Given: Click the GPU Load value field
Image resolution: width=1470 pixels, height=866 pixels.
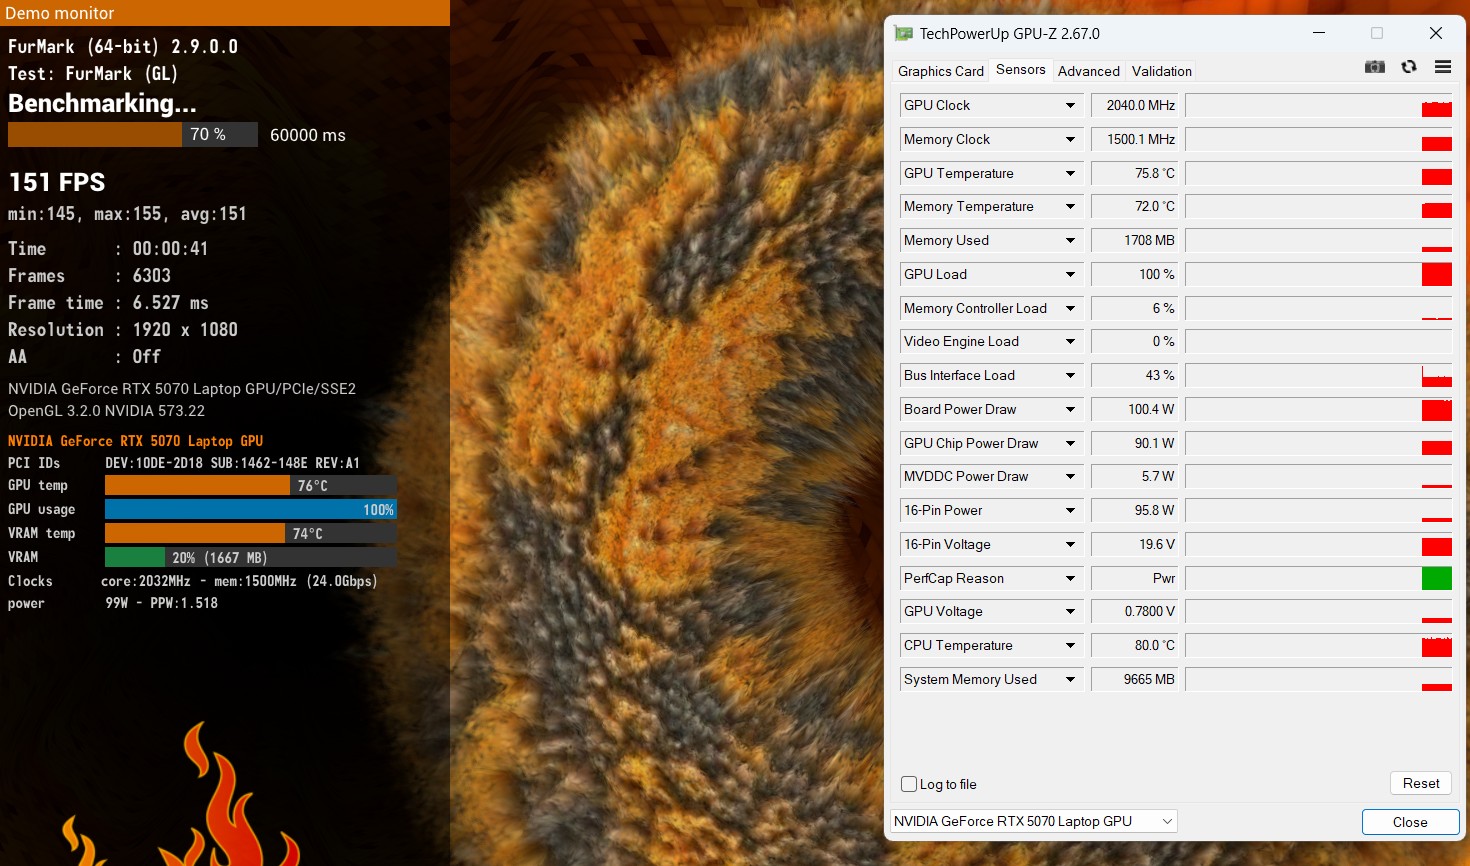Looking at the screenshot, I should point(1135,275).
